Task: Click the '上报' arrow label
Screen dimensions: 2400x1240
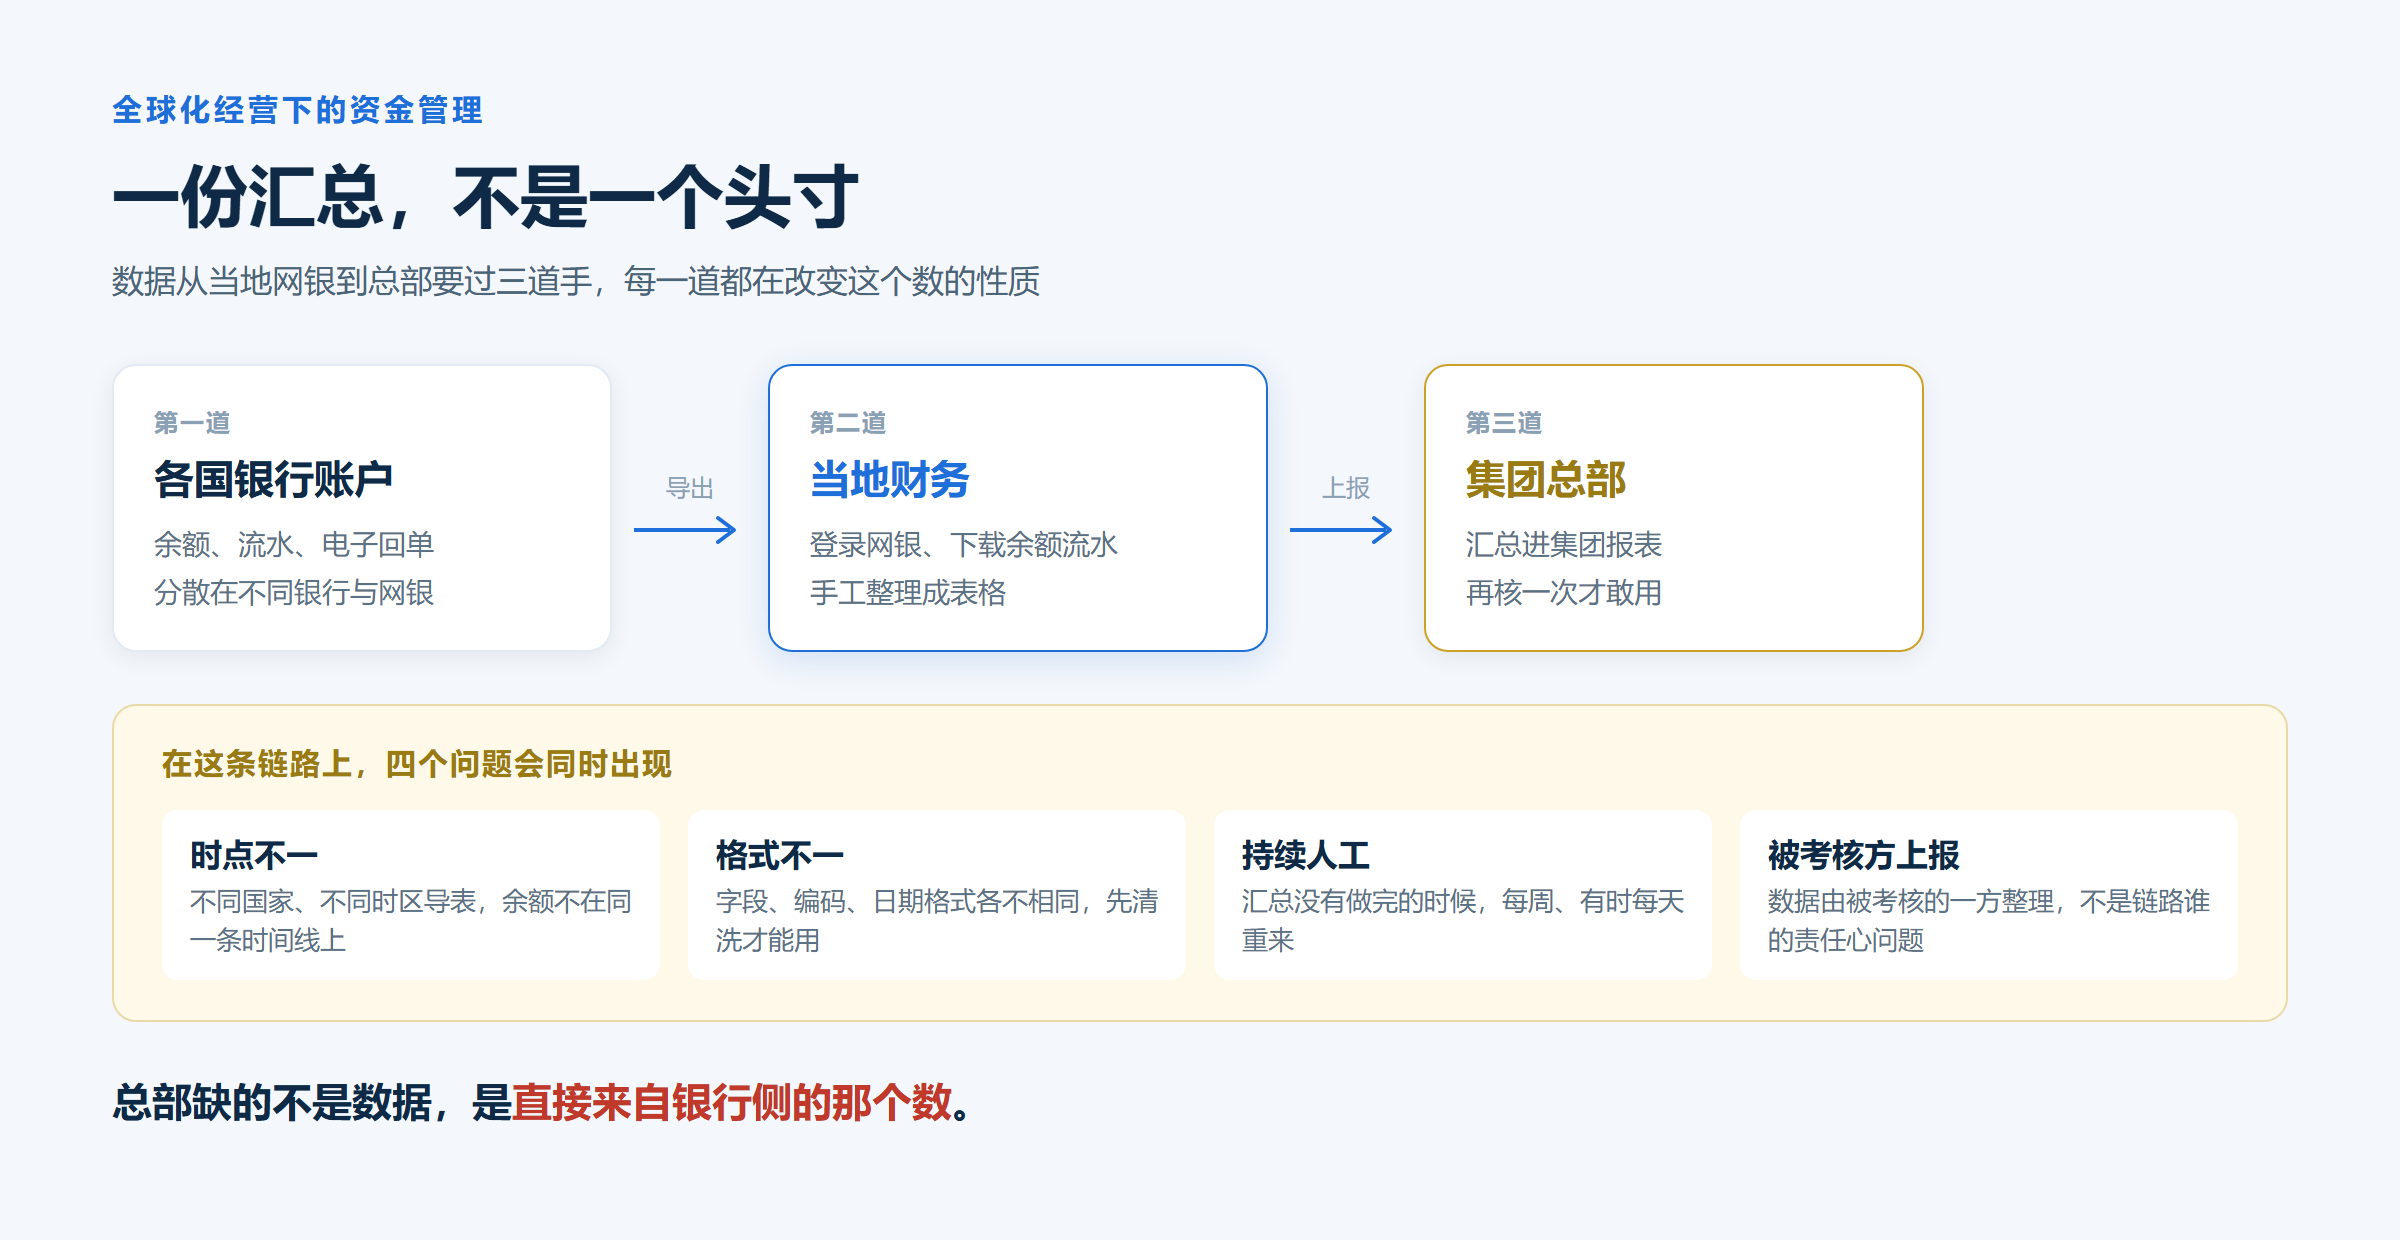Action: tap(1346, 488)
